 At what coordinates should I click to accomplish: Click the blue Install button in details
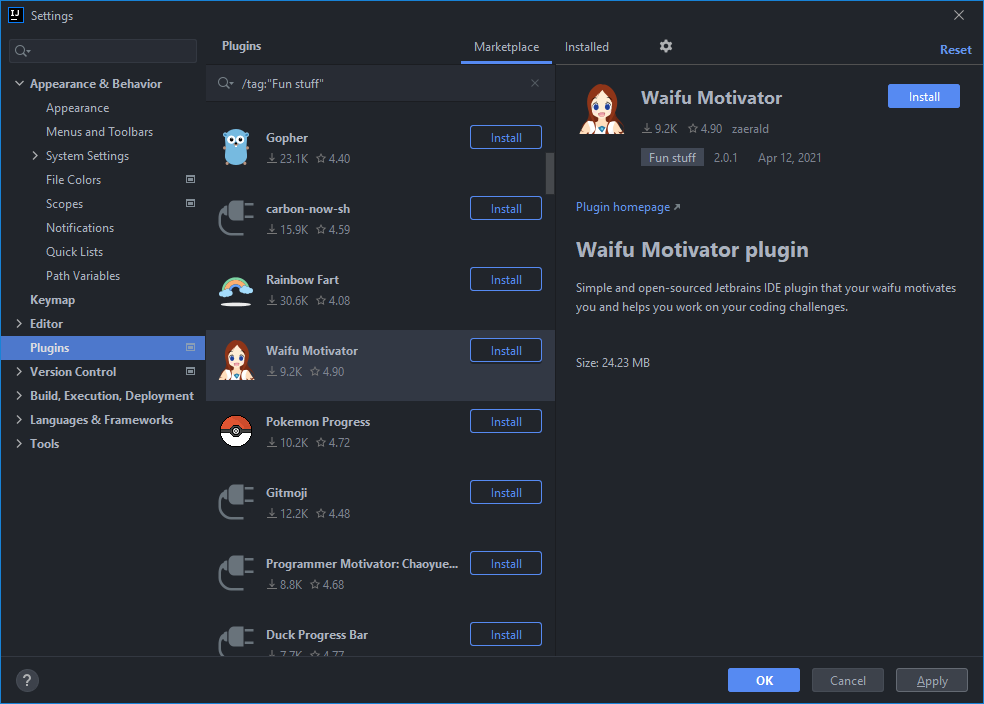pos(924,96)
